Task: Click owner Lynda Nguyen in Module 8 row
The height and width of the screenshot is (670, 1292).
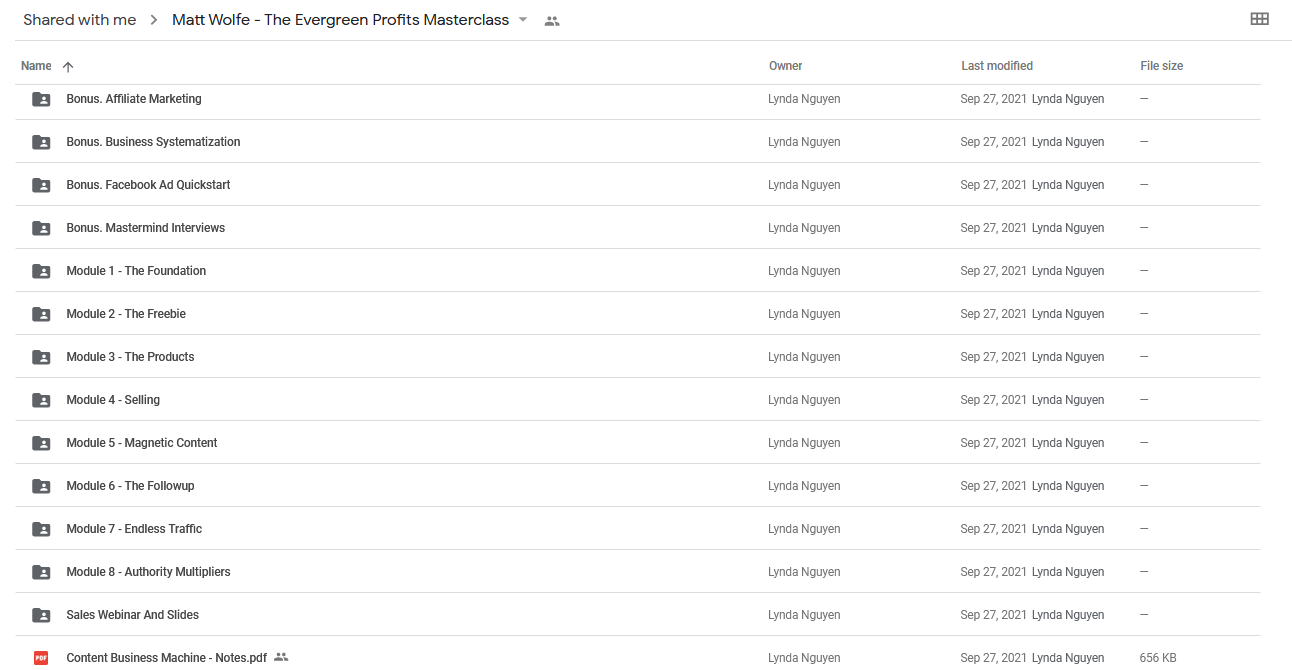Action: click(x=804, y=572)
